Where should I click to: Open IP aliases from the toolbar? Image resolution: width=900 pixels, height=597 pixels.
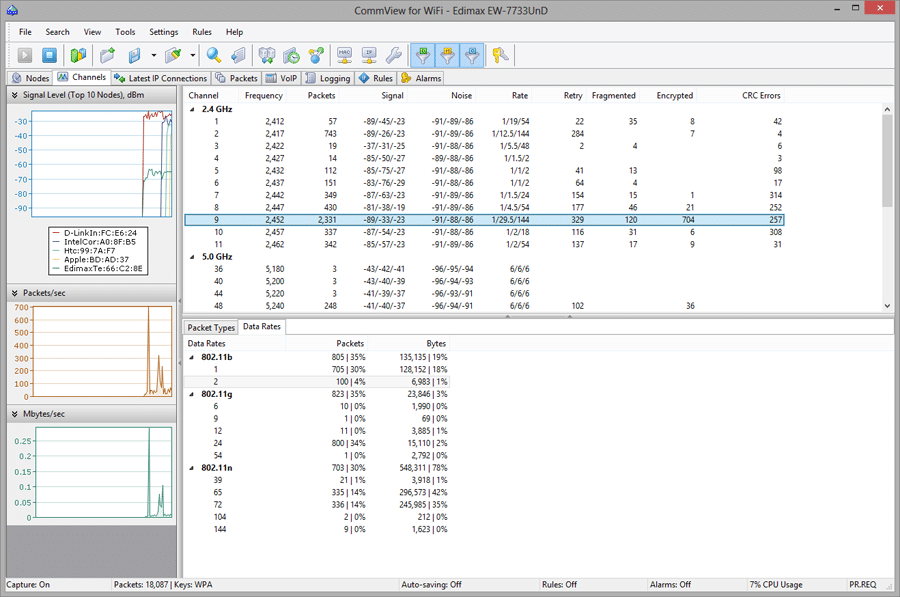pyautogui.click(x=367, y=56)
